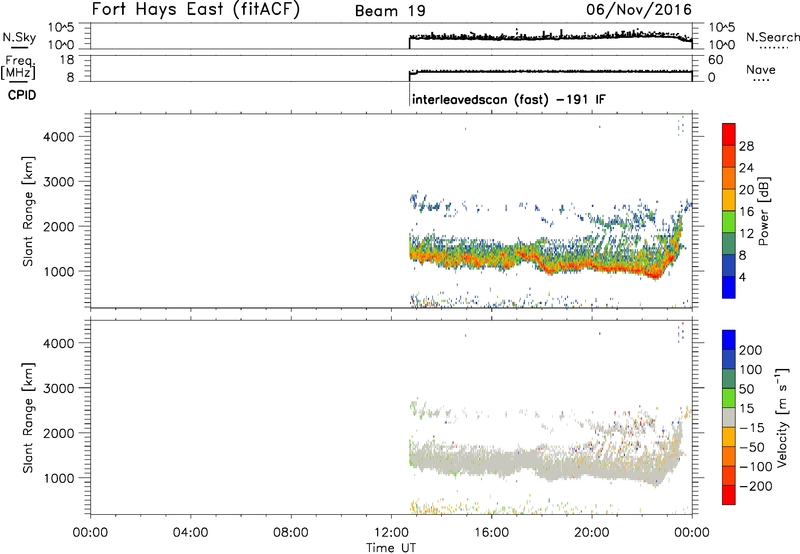Click the "-50" label on the Velocity colorbar
Viewport: 800px width, 554px height.
pos(752,447)
